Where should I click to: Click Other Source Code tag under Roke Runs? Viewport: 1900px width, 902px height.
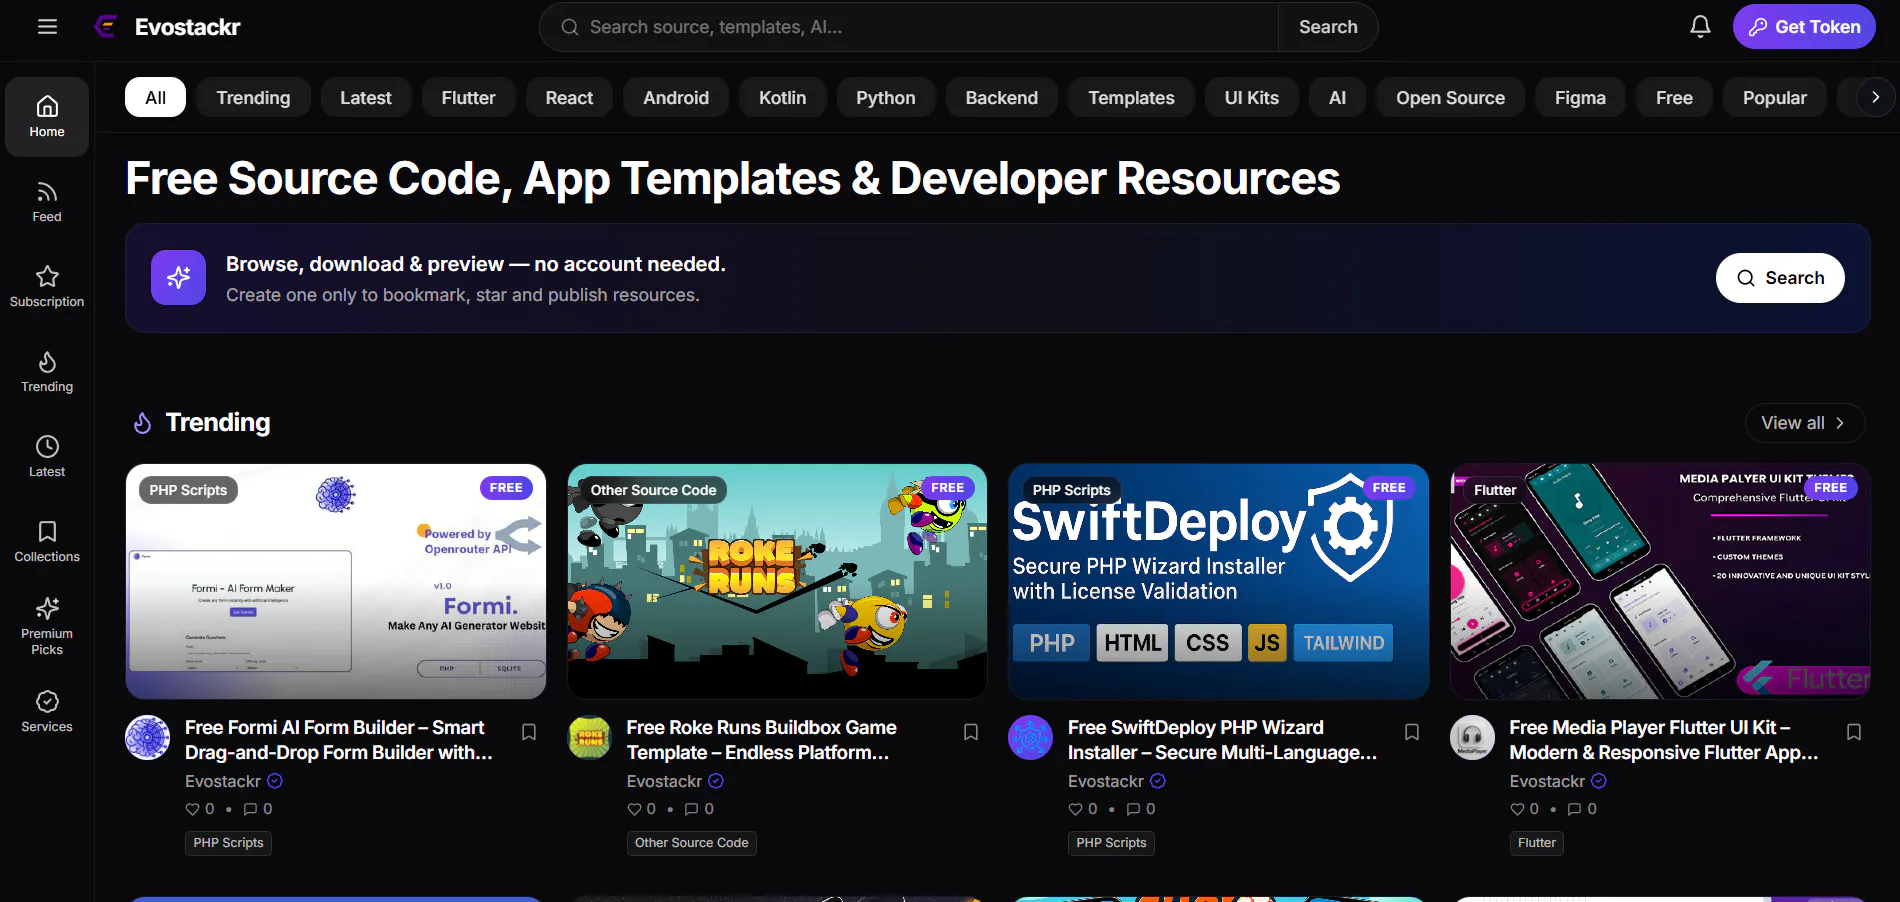click(x=691, y=843)
